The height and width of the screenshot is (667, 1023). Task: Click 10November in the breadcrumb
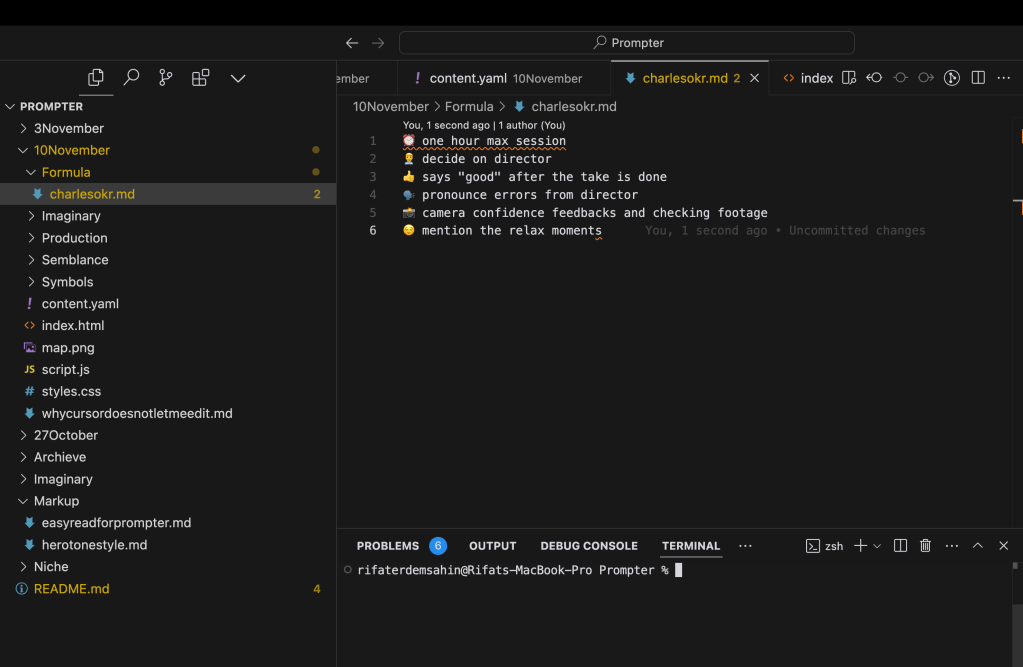390,106
